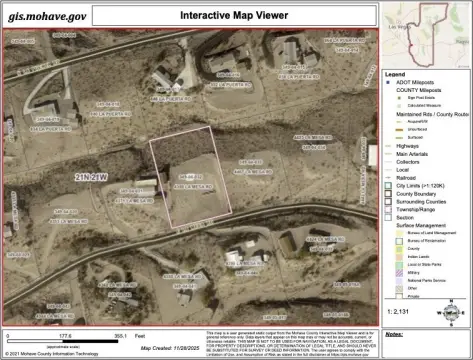Click the Bureau of Reclamation swatch
473x360 pixels.
pos(399,241)
